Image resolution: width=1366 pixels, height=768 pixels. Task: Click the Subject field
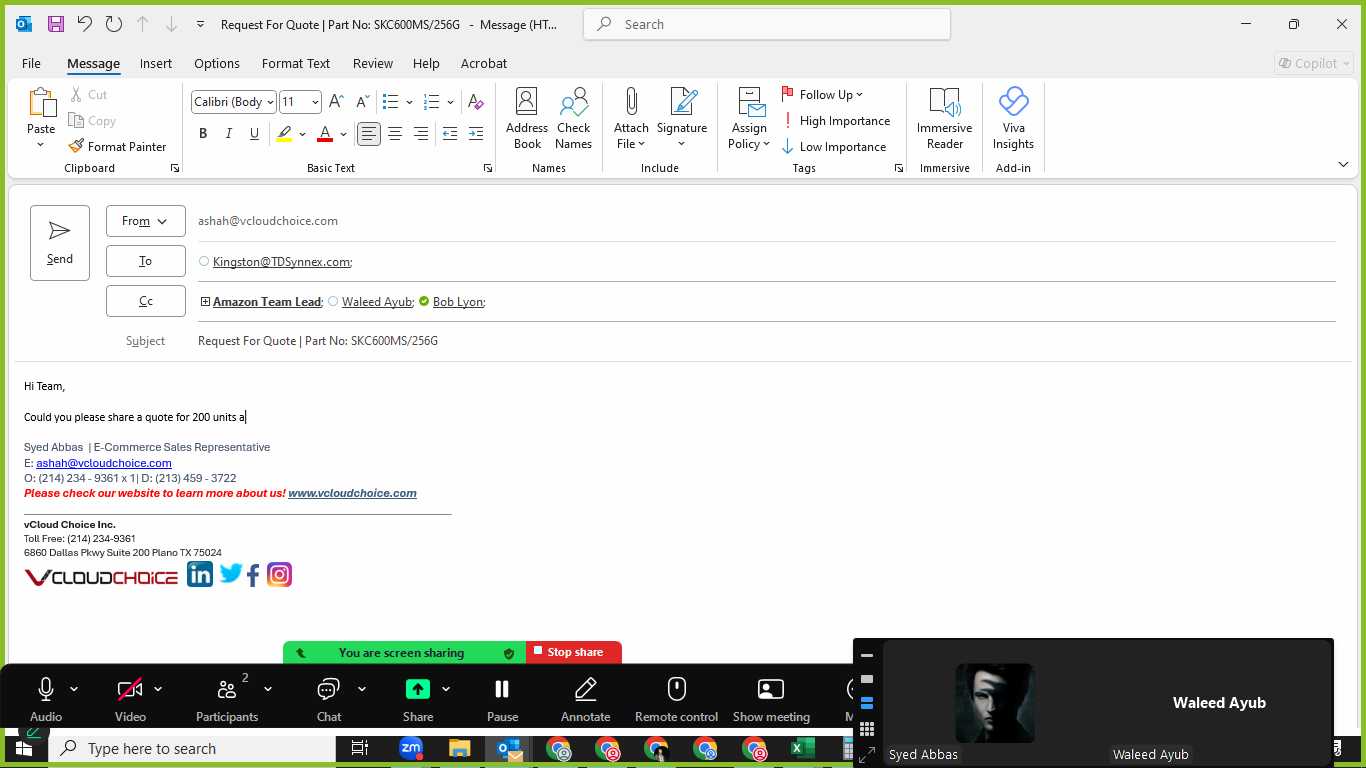coord(766,341)
